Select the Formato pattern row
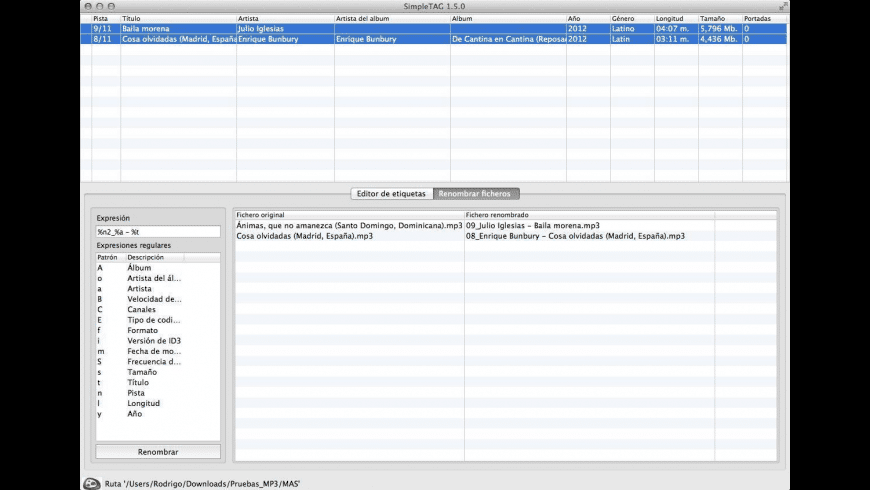Image resolution: width=870 pixels, height=490 pixels. coord(158,330)
